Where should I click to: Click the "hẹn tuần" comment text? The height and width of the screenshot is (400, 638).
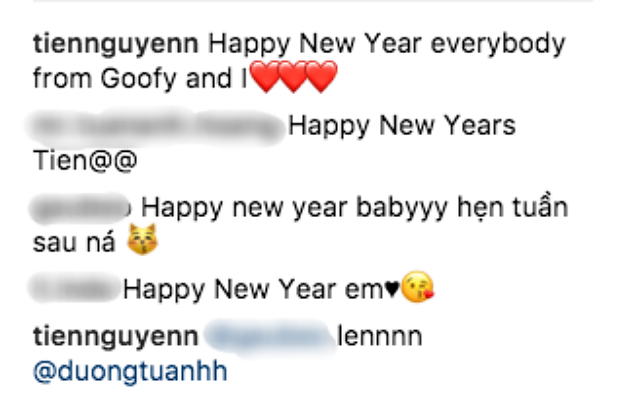[513, 208]
